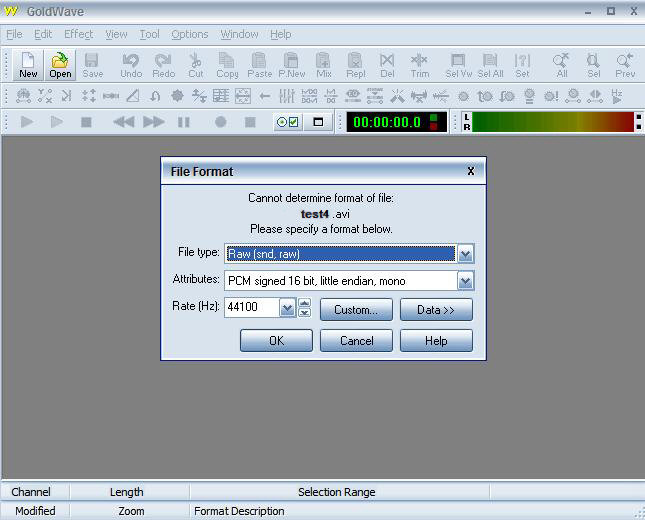This screenshot has height=520, width=645.
Task: Open the Tool menu
Action: 149,34
